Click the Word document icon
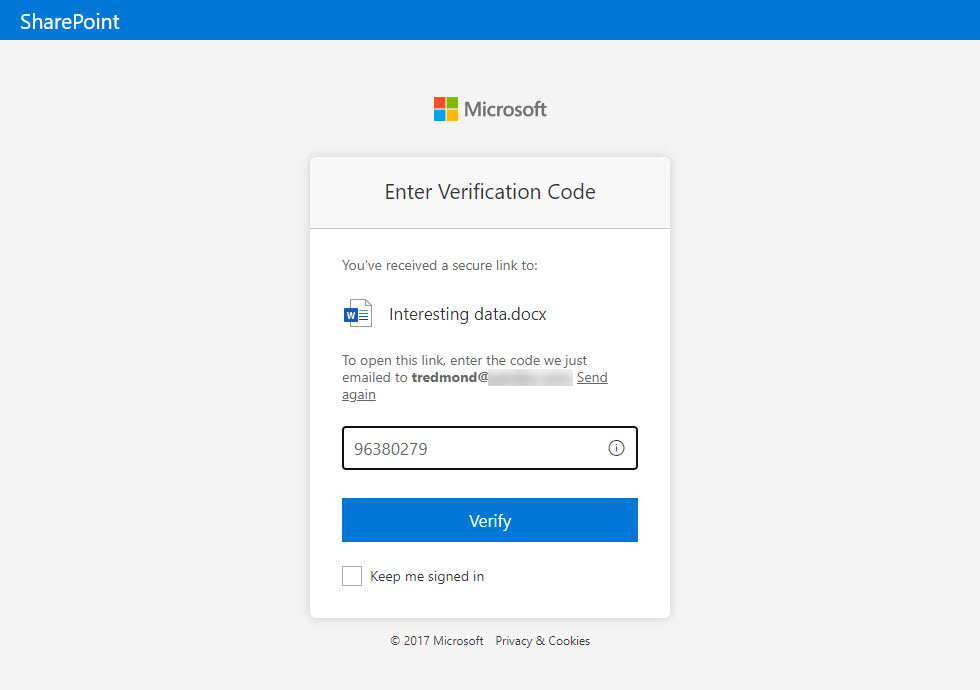Viewport: 980px width, 690px height. pos(358,313)
